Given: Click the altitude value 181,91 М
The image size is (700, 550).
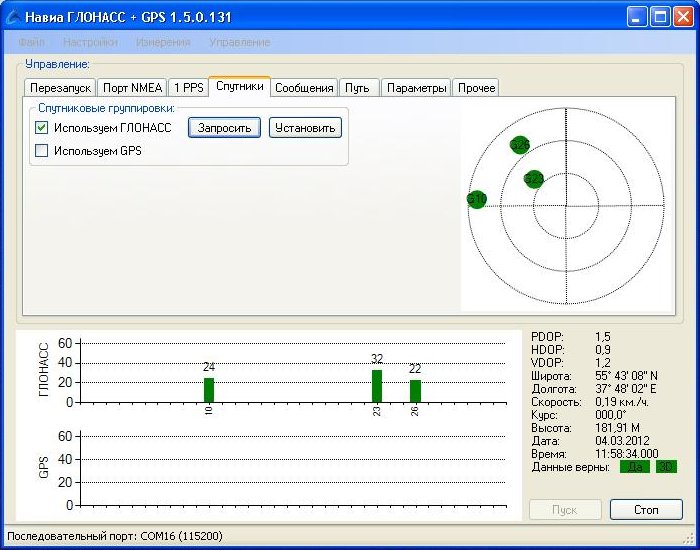Looking at the screenshot, I should pyautogui.click(x=617, y=428).
